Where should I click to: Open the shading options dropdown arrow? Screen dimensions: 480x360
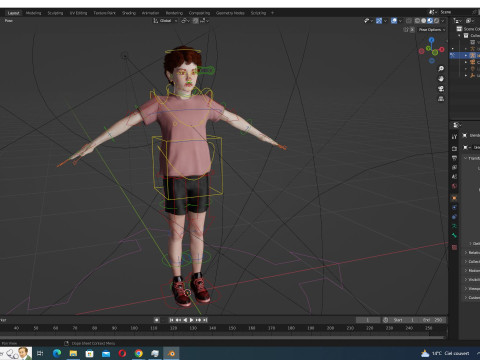[443, 21]
